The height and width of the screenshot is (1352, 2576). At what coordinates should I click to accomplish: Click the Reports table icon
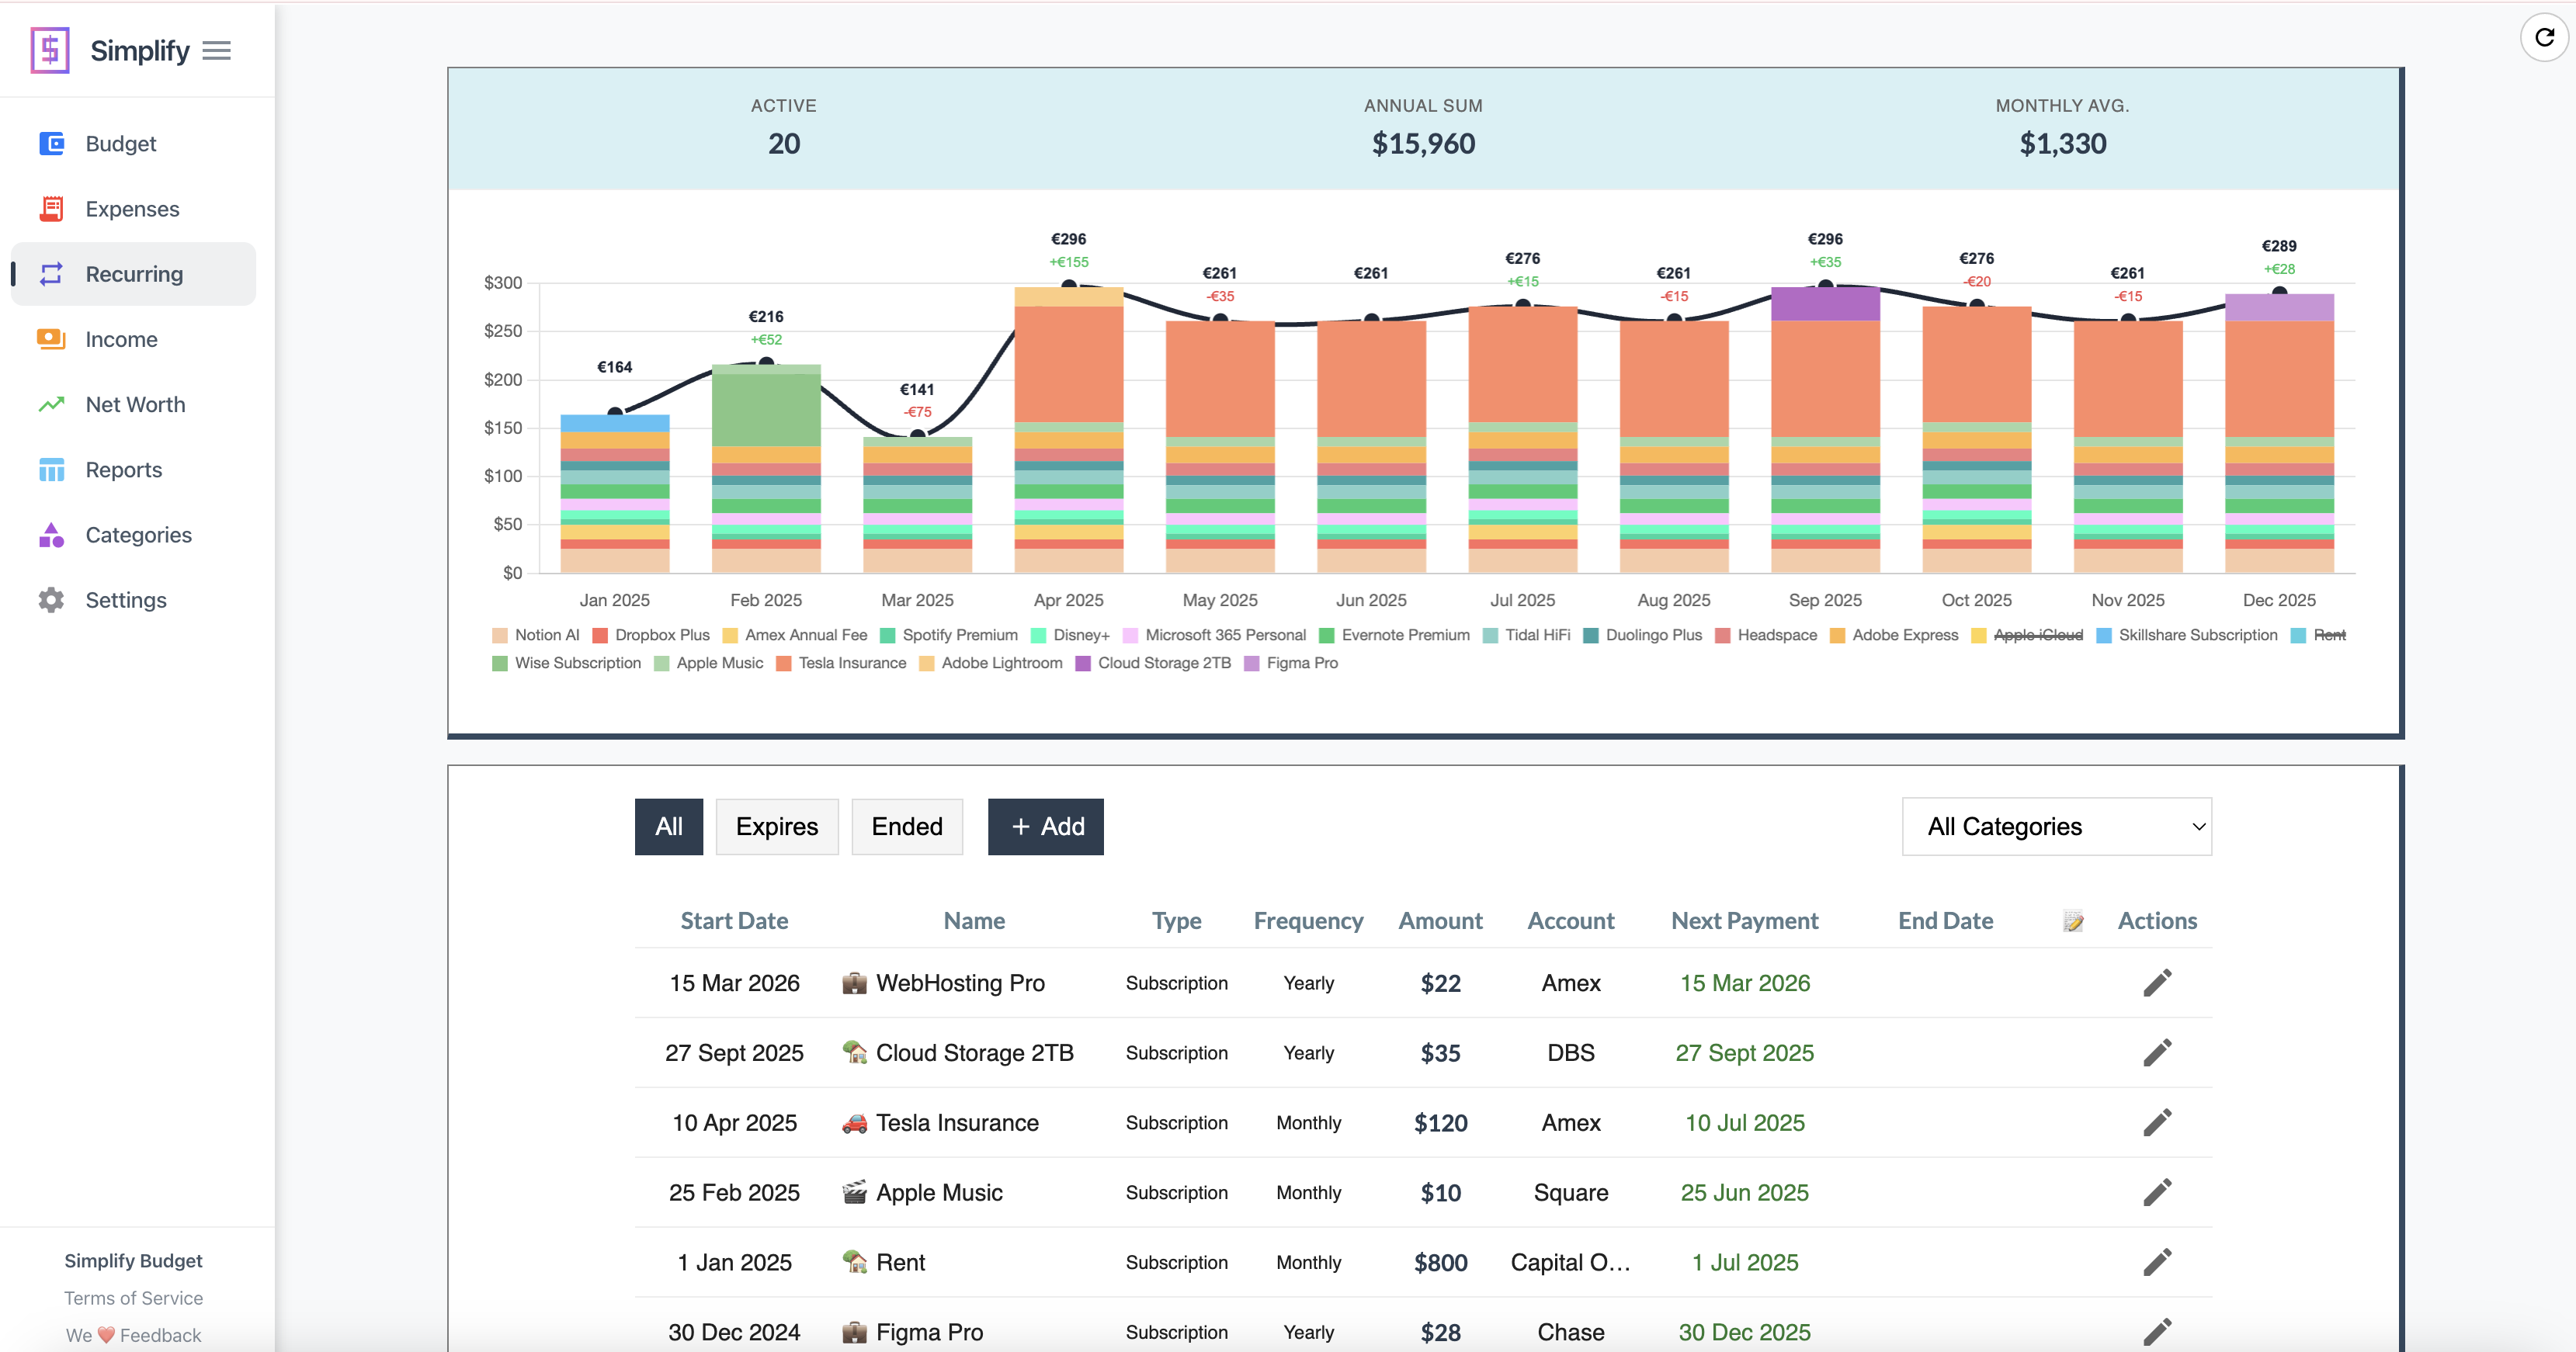click(x=51, y=469)
